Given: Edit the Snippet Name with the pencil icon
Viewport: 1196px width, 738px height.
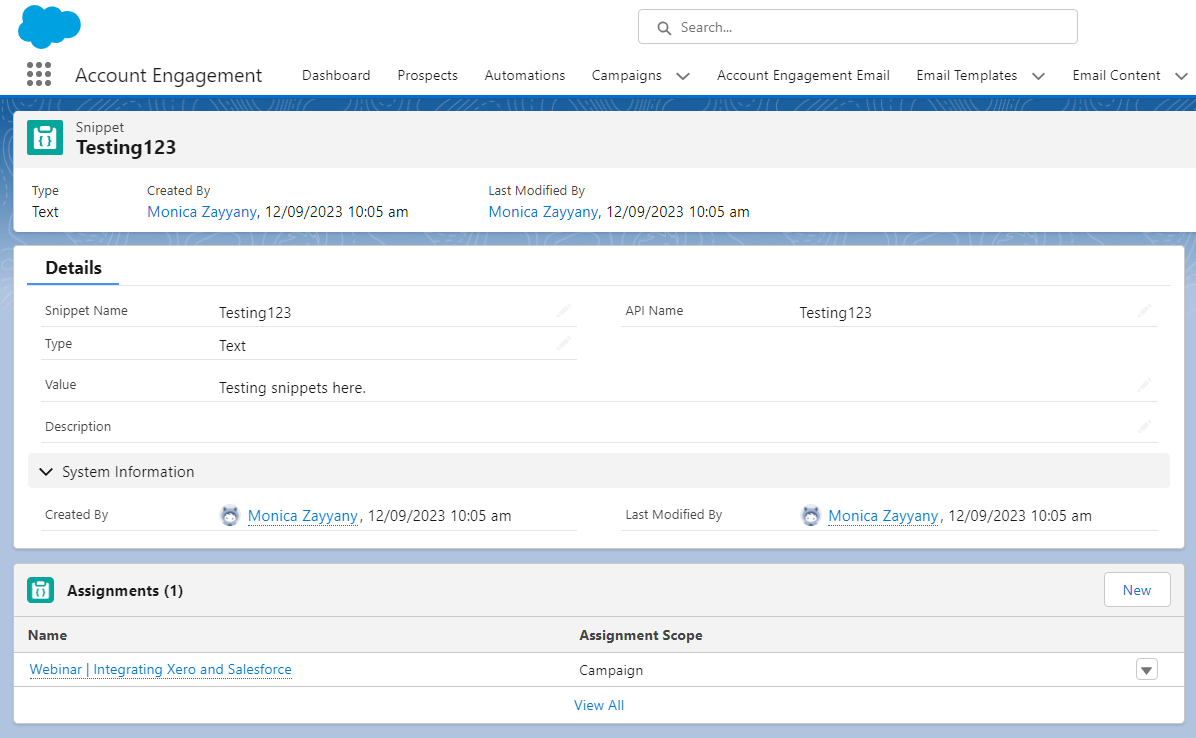Looking at the screenshot, I should point(563,310).
